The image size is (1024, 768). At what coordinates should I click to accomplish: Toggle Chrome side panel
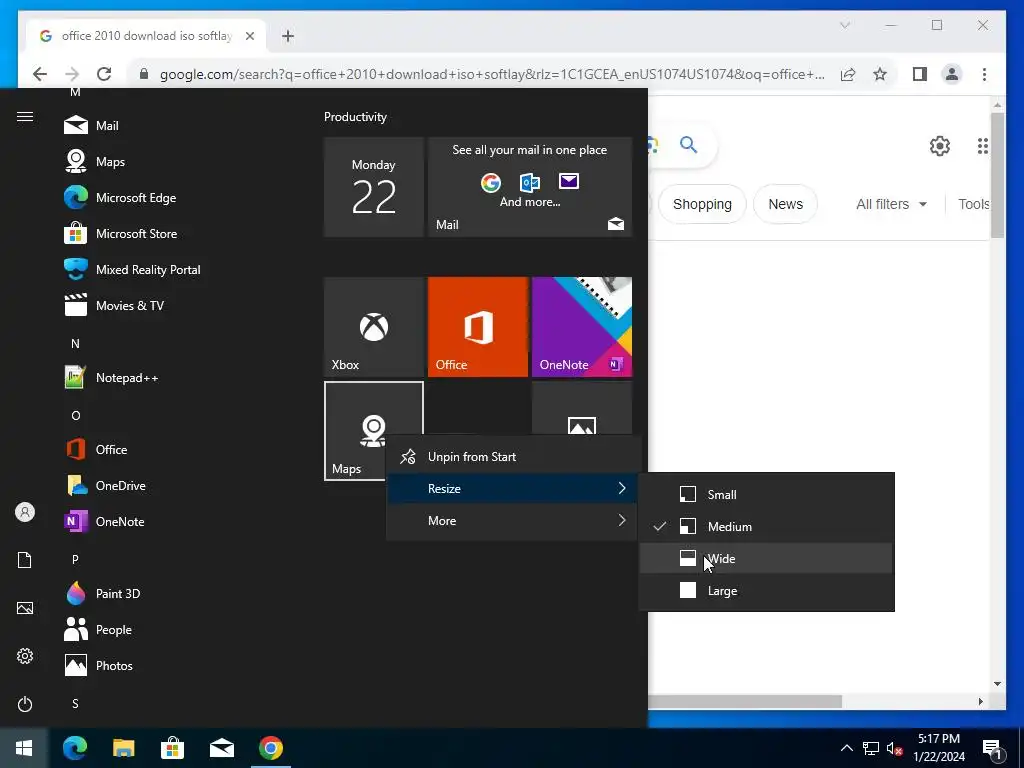pos(920,74)
